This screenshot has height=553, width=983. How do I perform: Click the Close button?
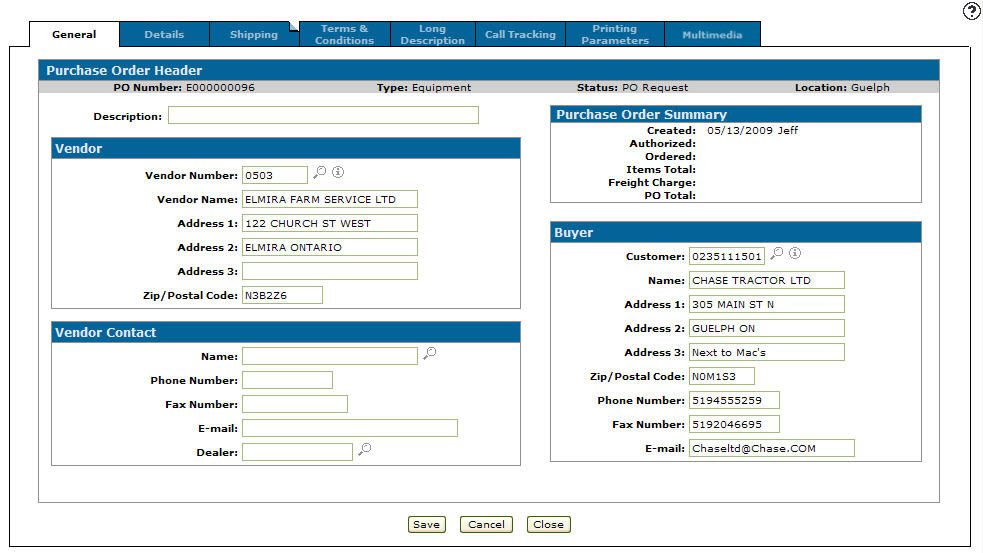pos(549,524)
